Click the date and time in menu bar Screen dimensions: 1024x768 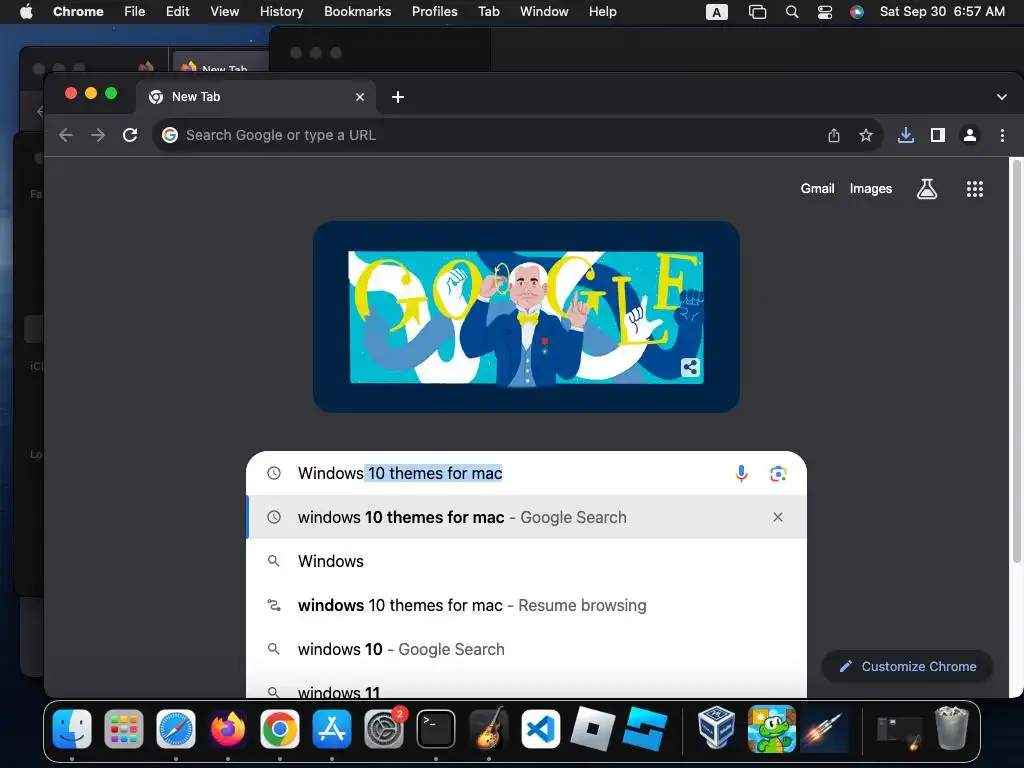tap(942, 12)
